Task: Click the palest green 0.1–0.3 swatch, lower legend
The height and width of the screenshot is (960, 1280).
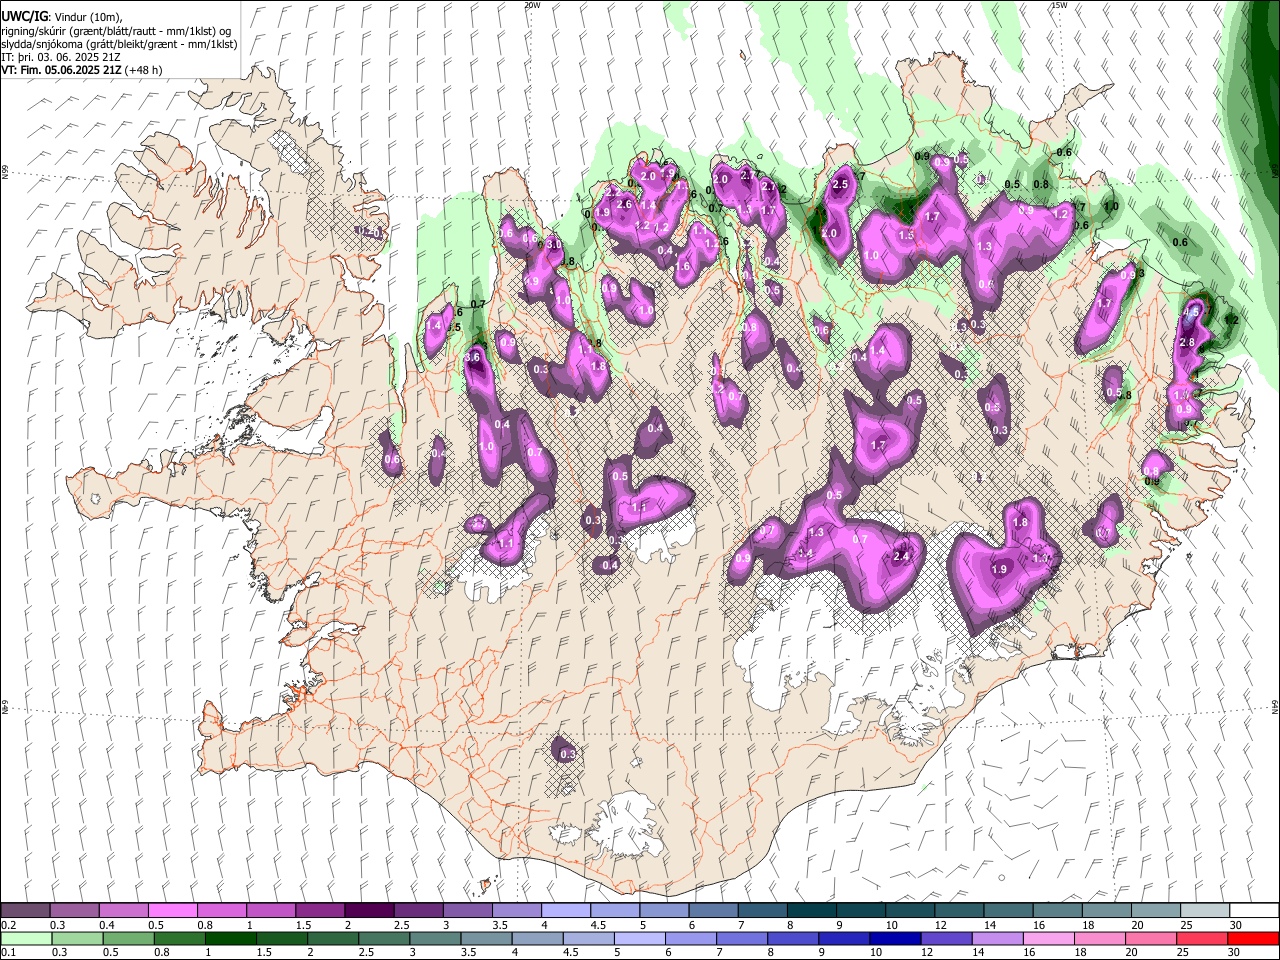Action: click(x=25, y=938)
